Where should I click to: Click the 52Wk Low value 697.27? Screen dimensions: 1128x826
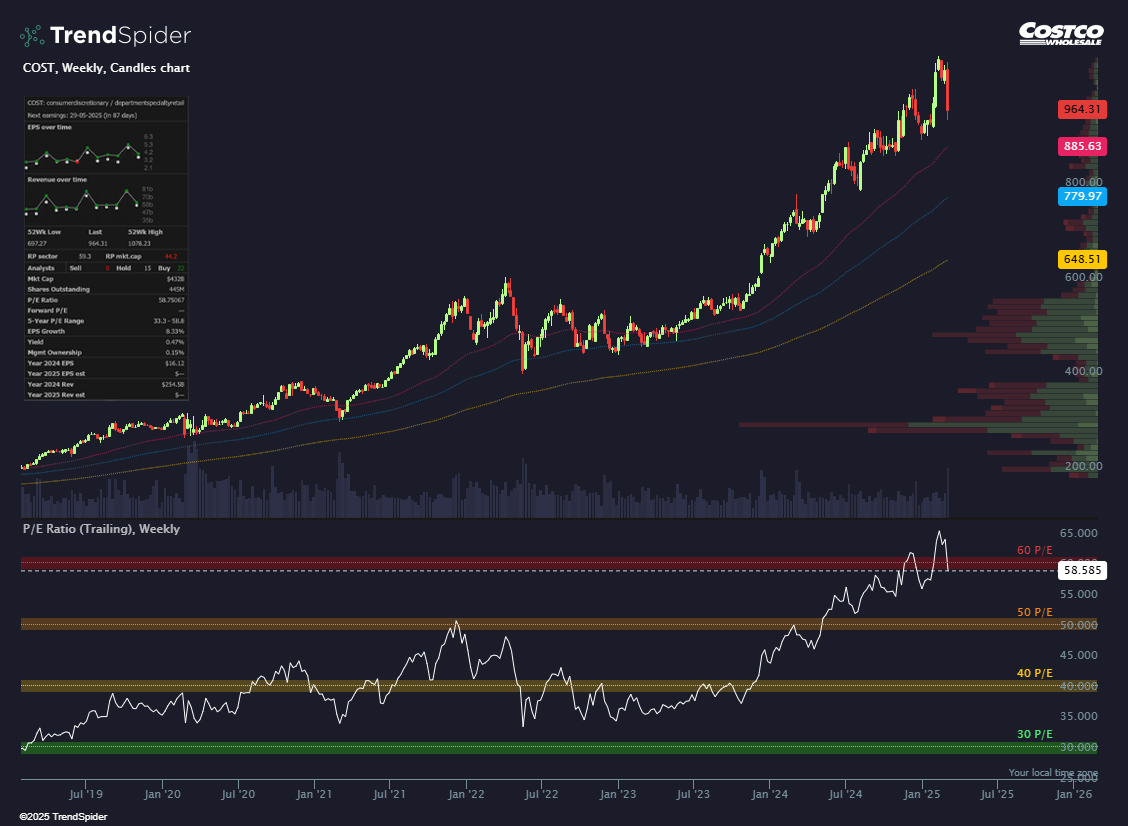(37, 243)
